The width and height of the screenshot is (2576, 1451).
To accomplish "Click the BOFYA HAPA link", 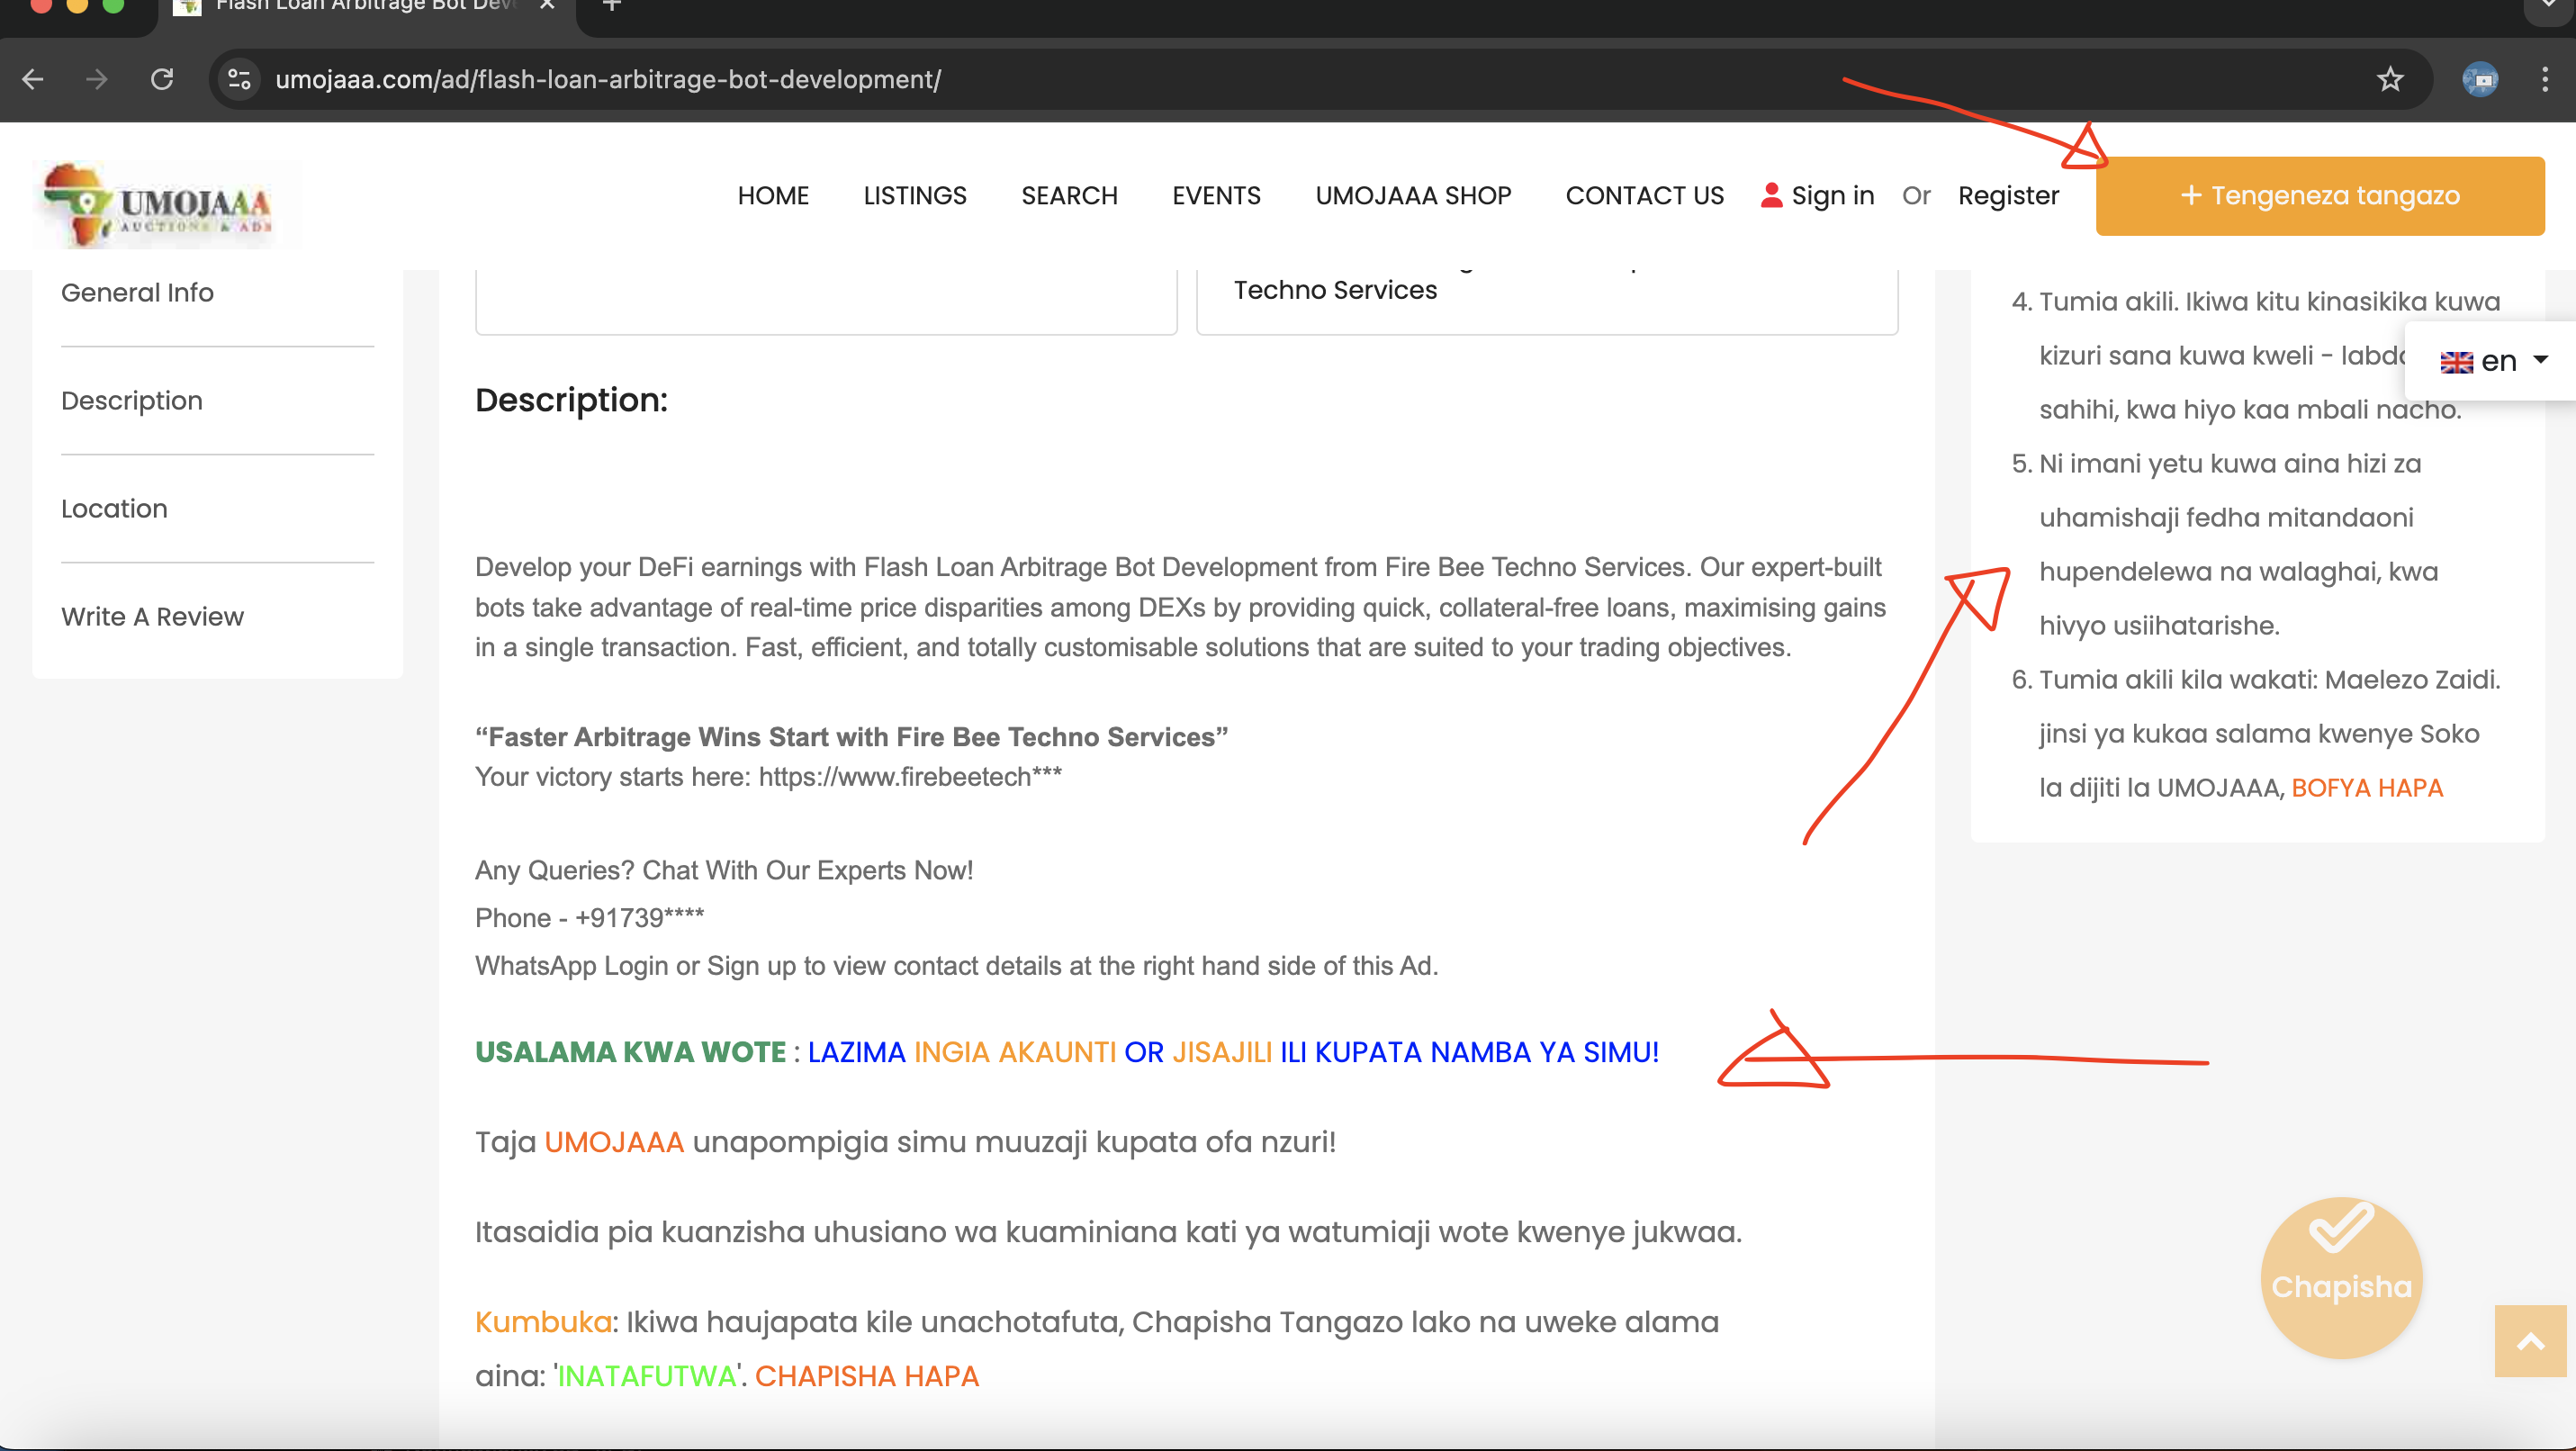I will pos(2366,788).
